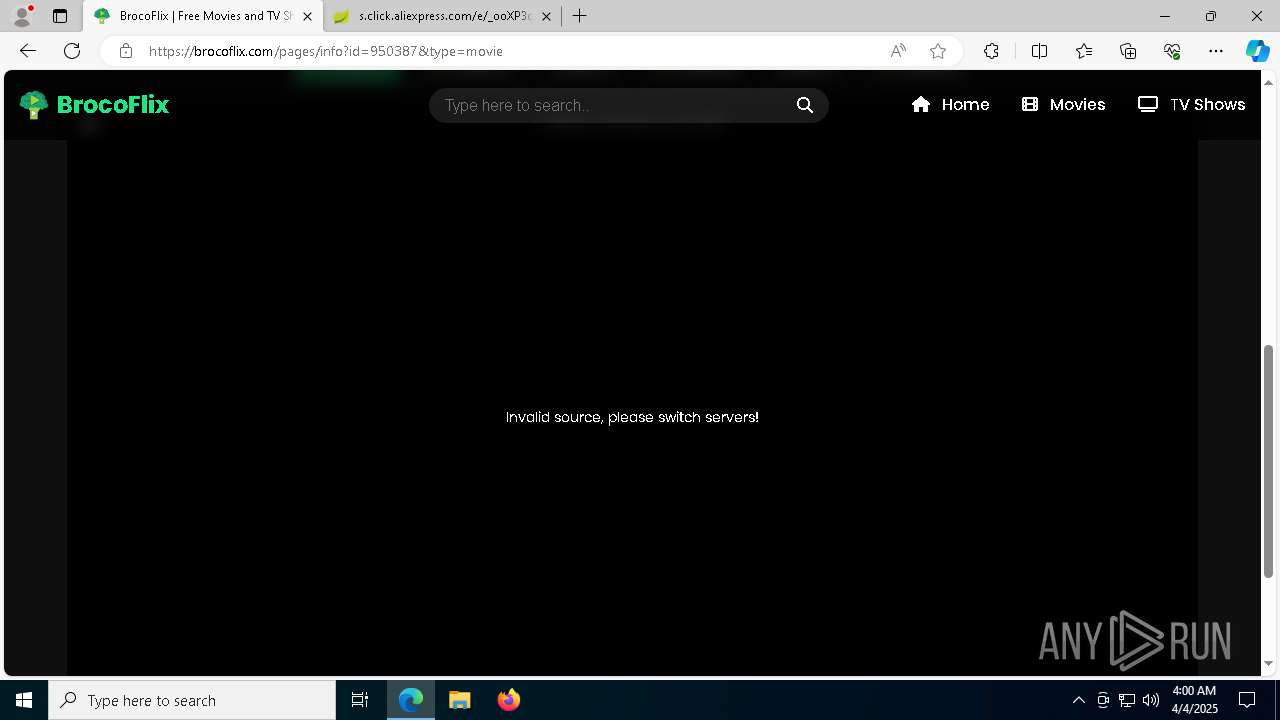Add this page to favorites
This screenshot has width=1280, height=720.
938,51
